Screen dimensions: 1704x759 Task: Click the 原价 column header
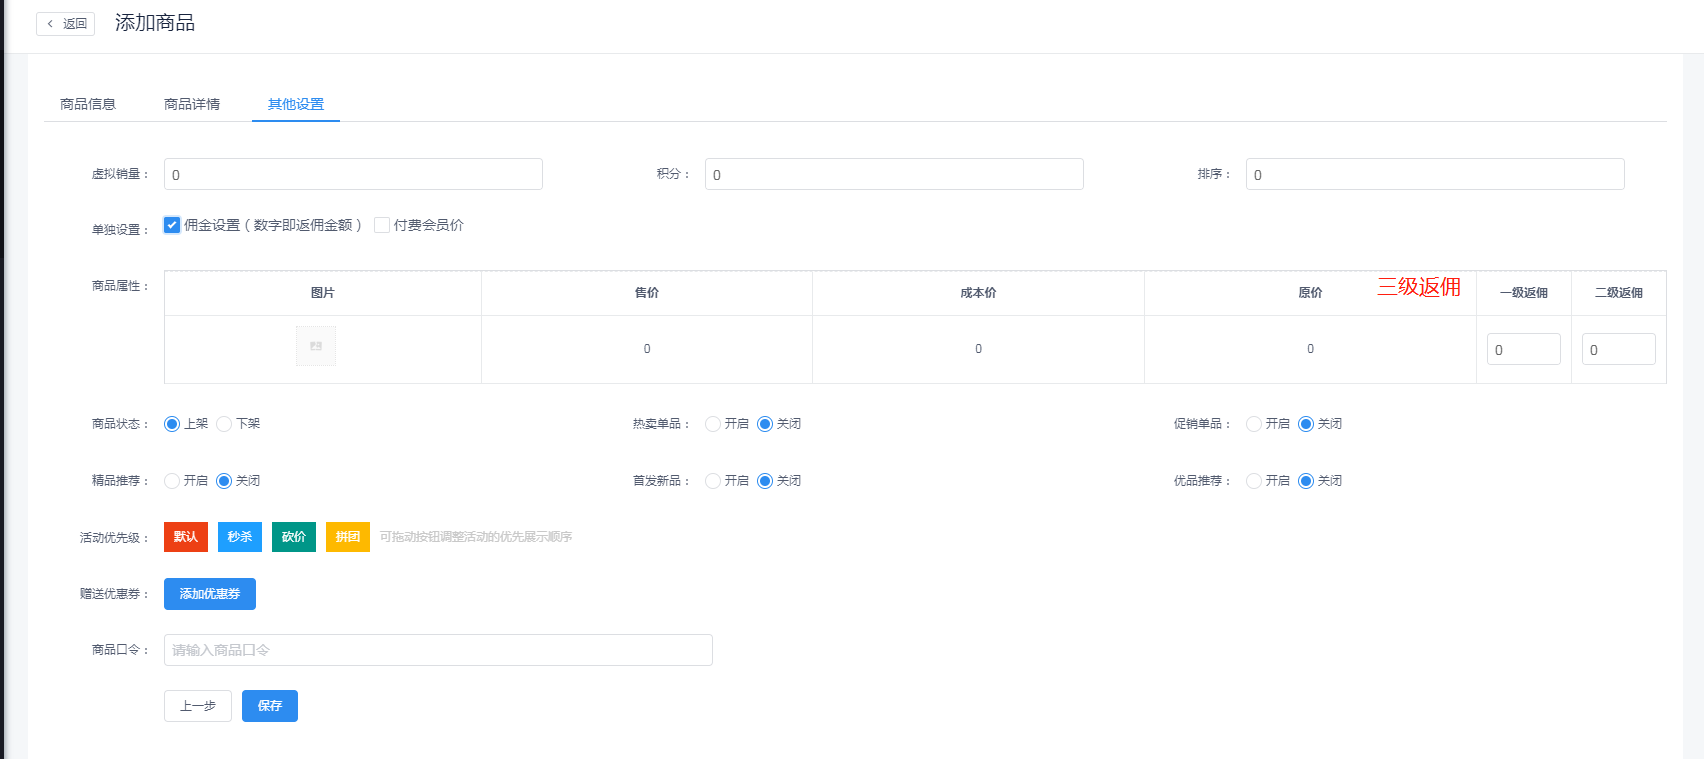click(1310, 293)
